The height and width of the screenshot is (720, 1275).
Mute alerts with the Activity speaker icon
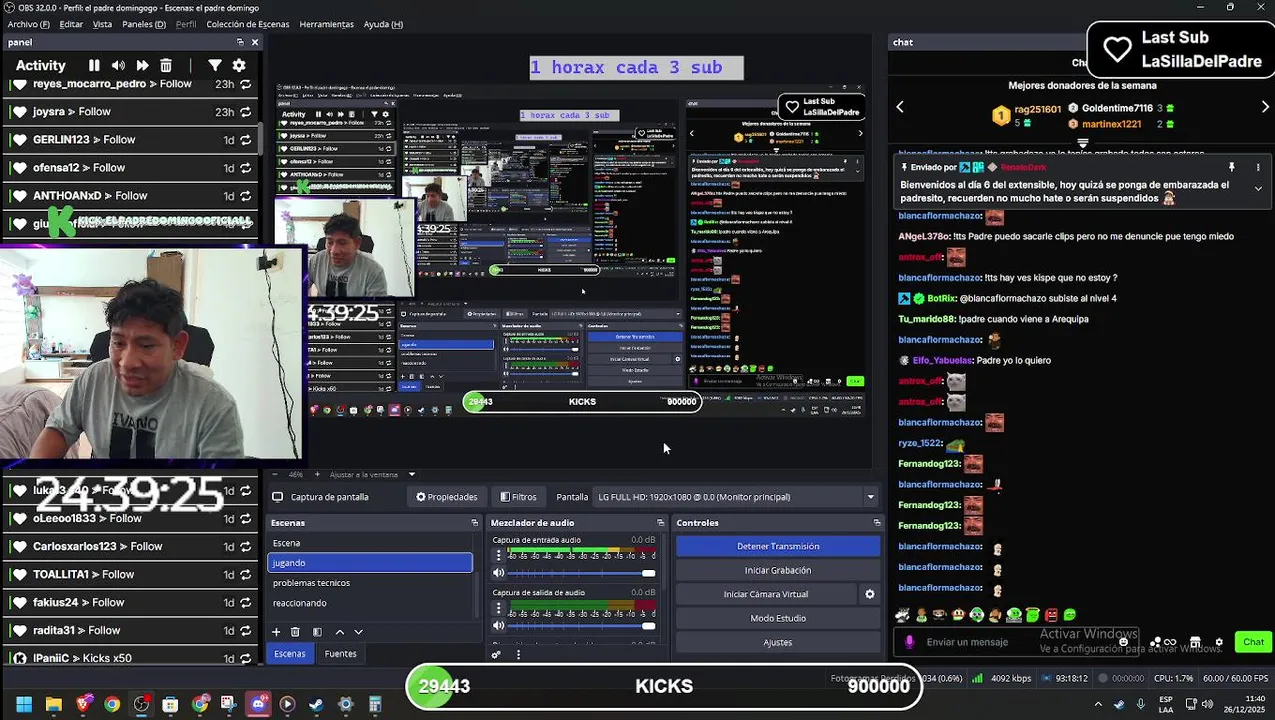tap(118, 65)
